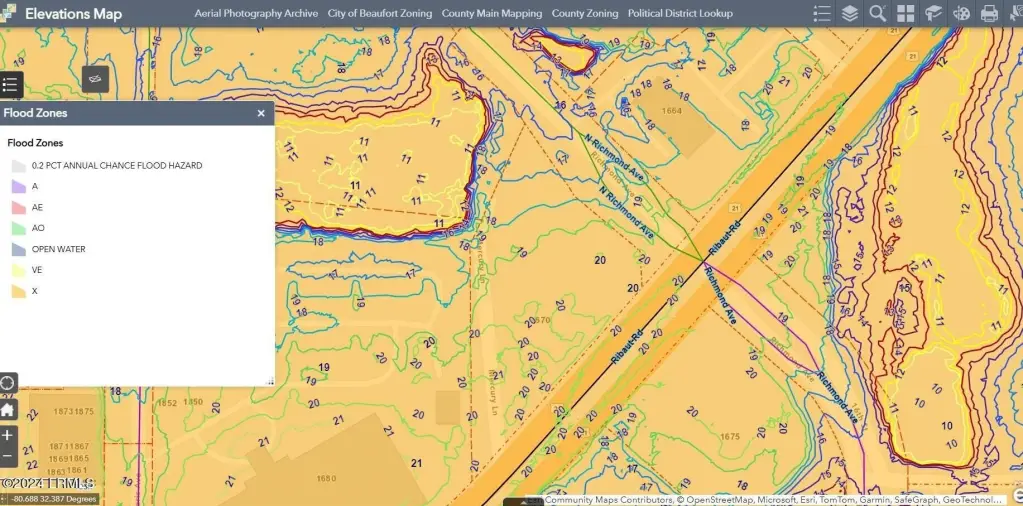Open the Basemap Gallery grid icon
The height and width of the screenshot is (506, 1023).
(906, 13)
